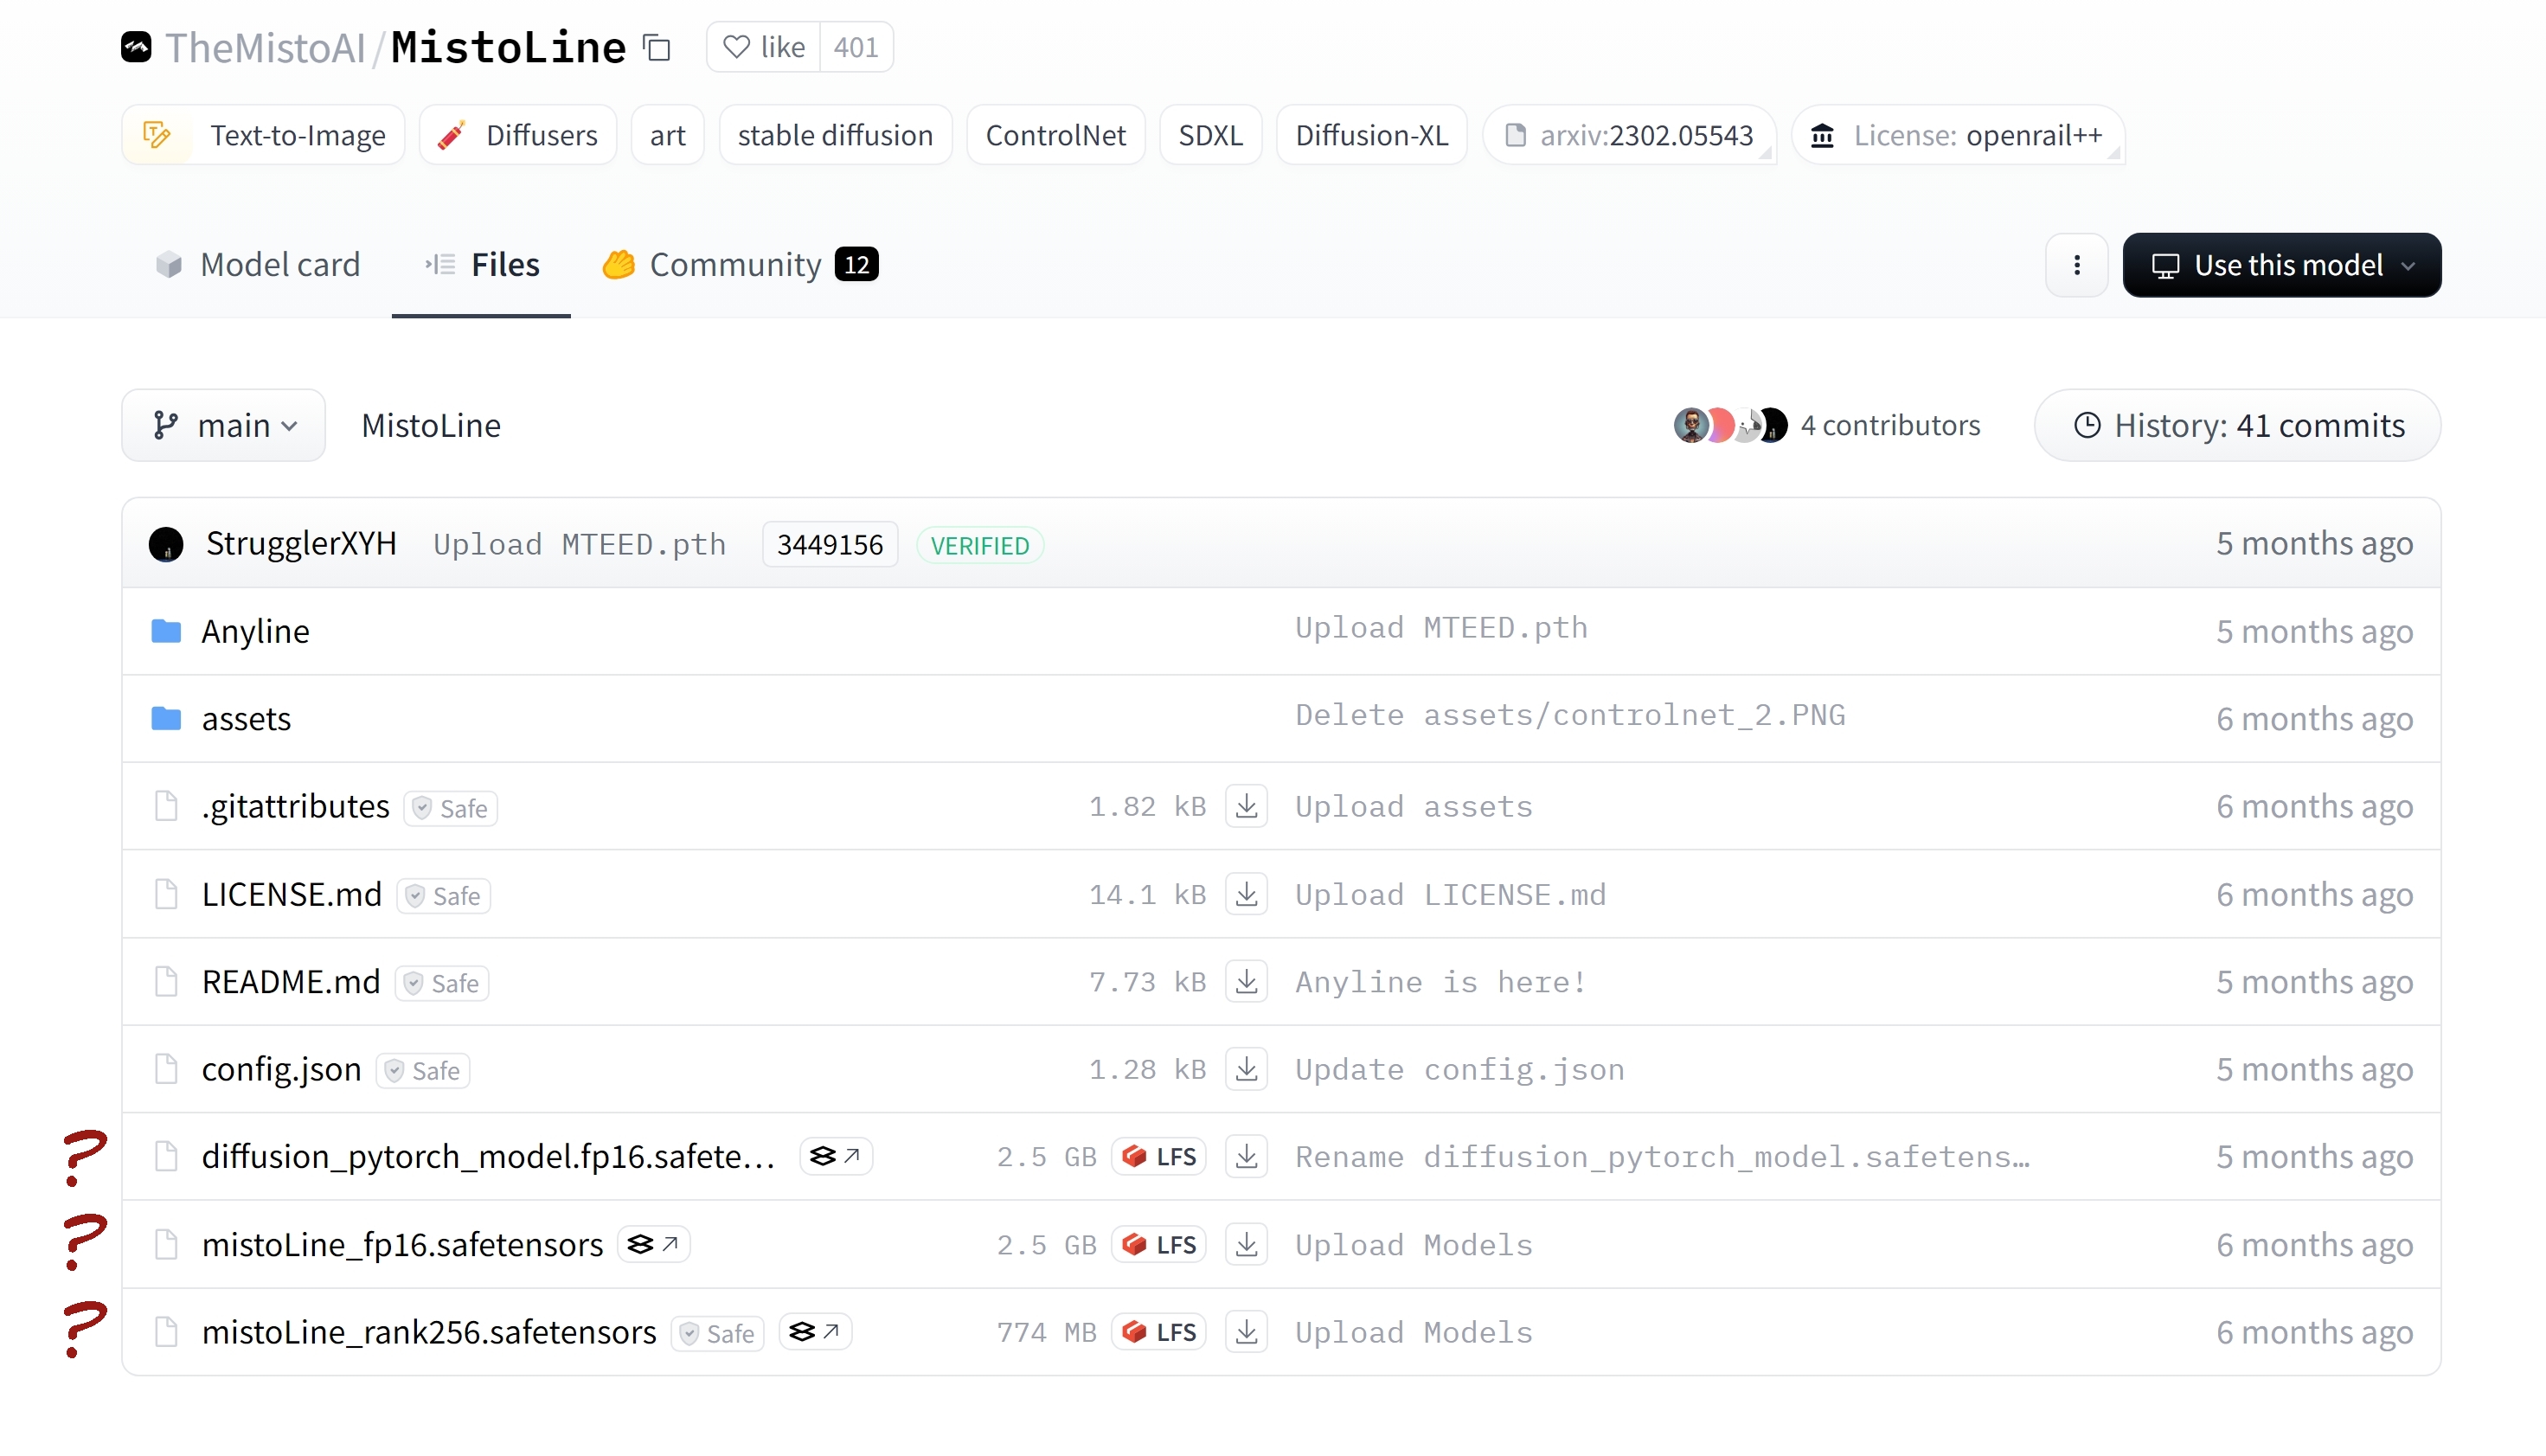
Task: Select the Diffusion-XL tag
Action: (1371, 135)
